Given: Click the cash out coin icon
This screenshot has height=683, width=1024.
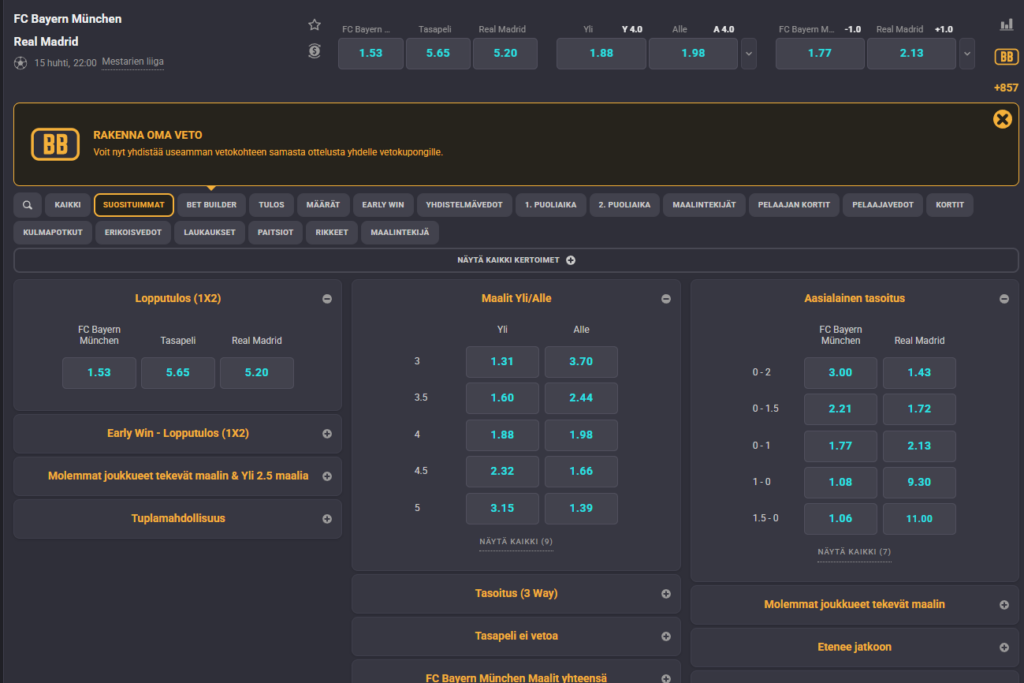Looking at the screenshot, I should coord(314,51).
